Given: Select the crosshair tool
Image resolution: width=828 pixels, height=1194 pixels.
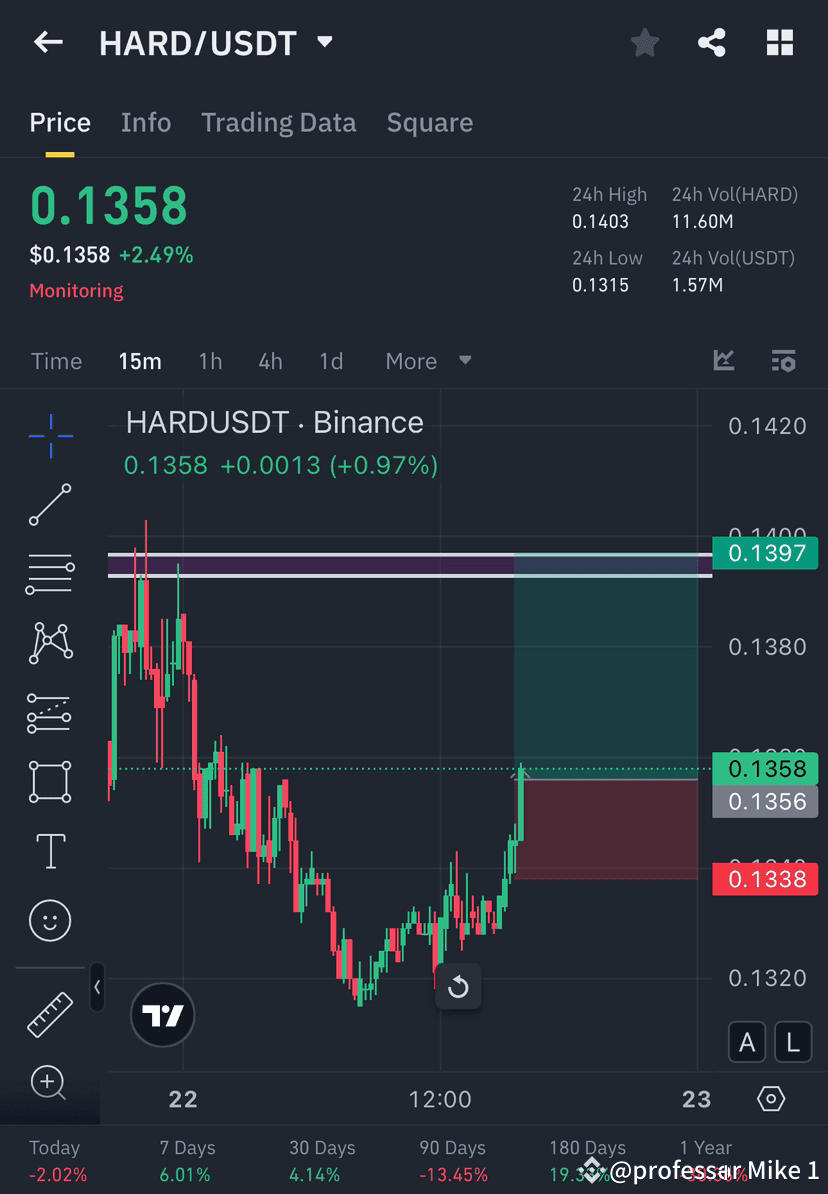Looking at the screenshot, I should [50, 436].
